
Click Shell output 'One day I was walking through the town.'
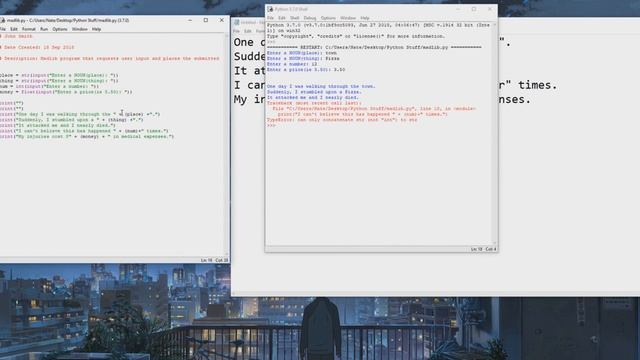(x=321, y=87)
